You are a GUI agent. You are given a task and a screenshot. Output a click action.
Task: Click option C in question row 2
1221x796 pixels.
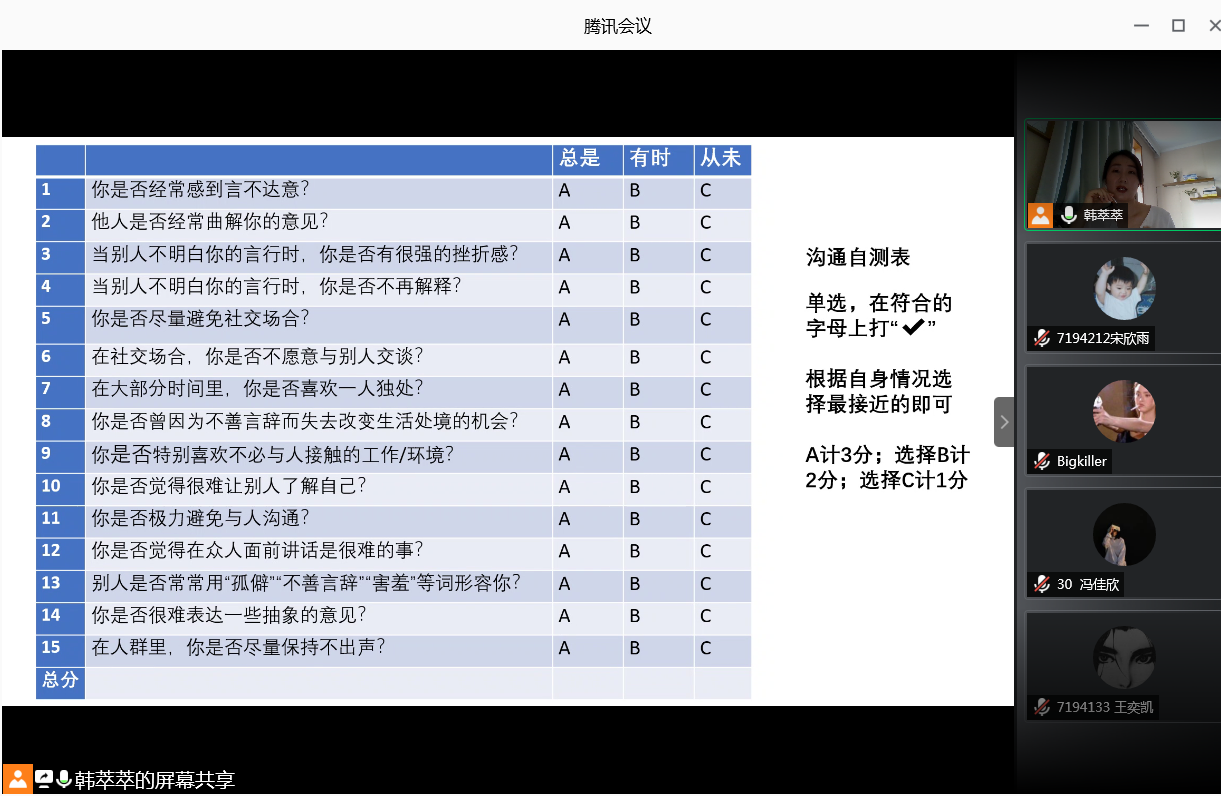click(705, 223)
